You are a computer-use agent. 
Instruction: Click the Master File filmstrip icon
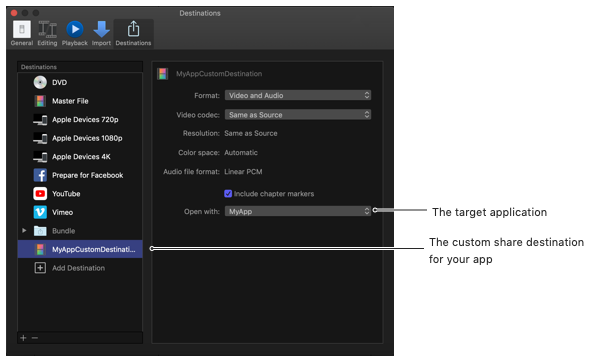pos(40,101)
